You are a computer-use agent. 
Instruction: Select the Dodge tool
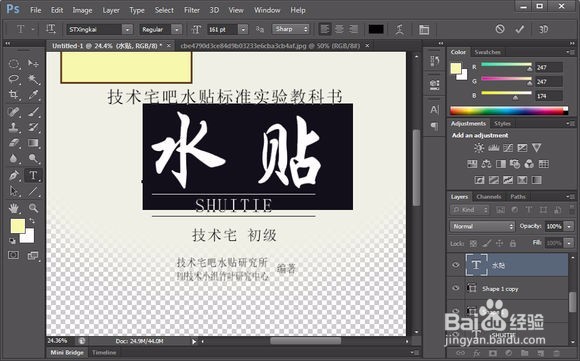(x=33, y=158)
